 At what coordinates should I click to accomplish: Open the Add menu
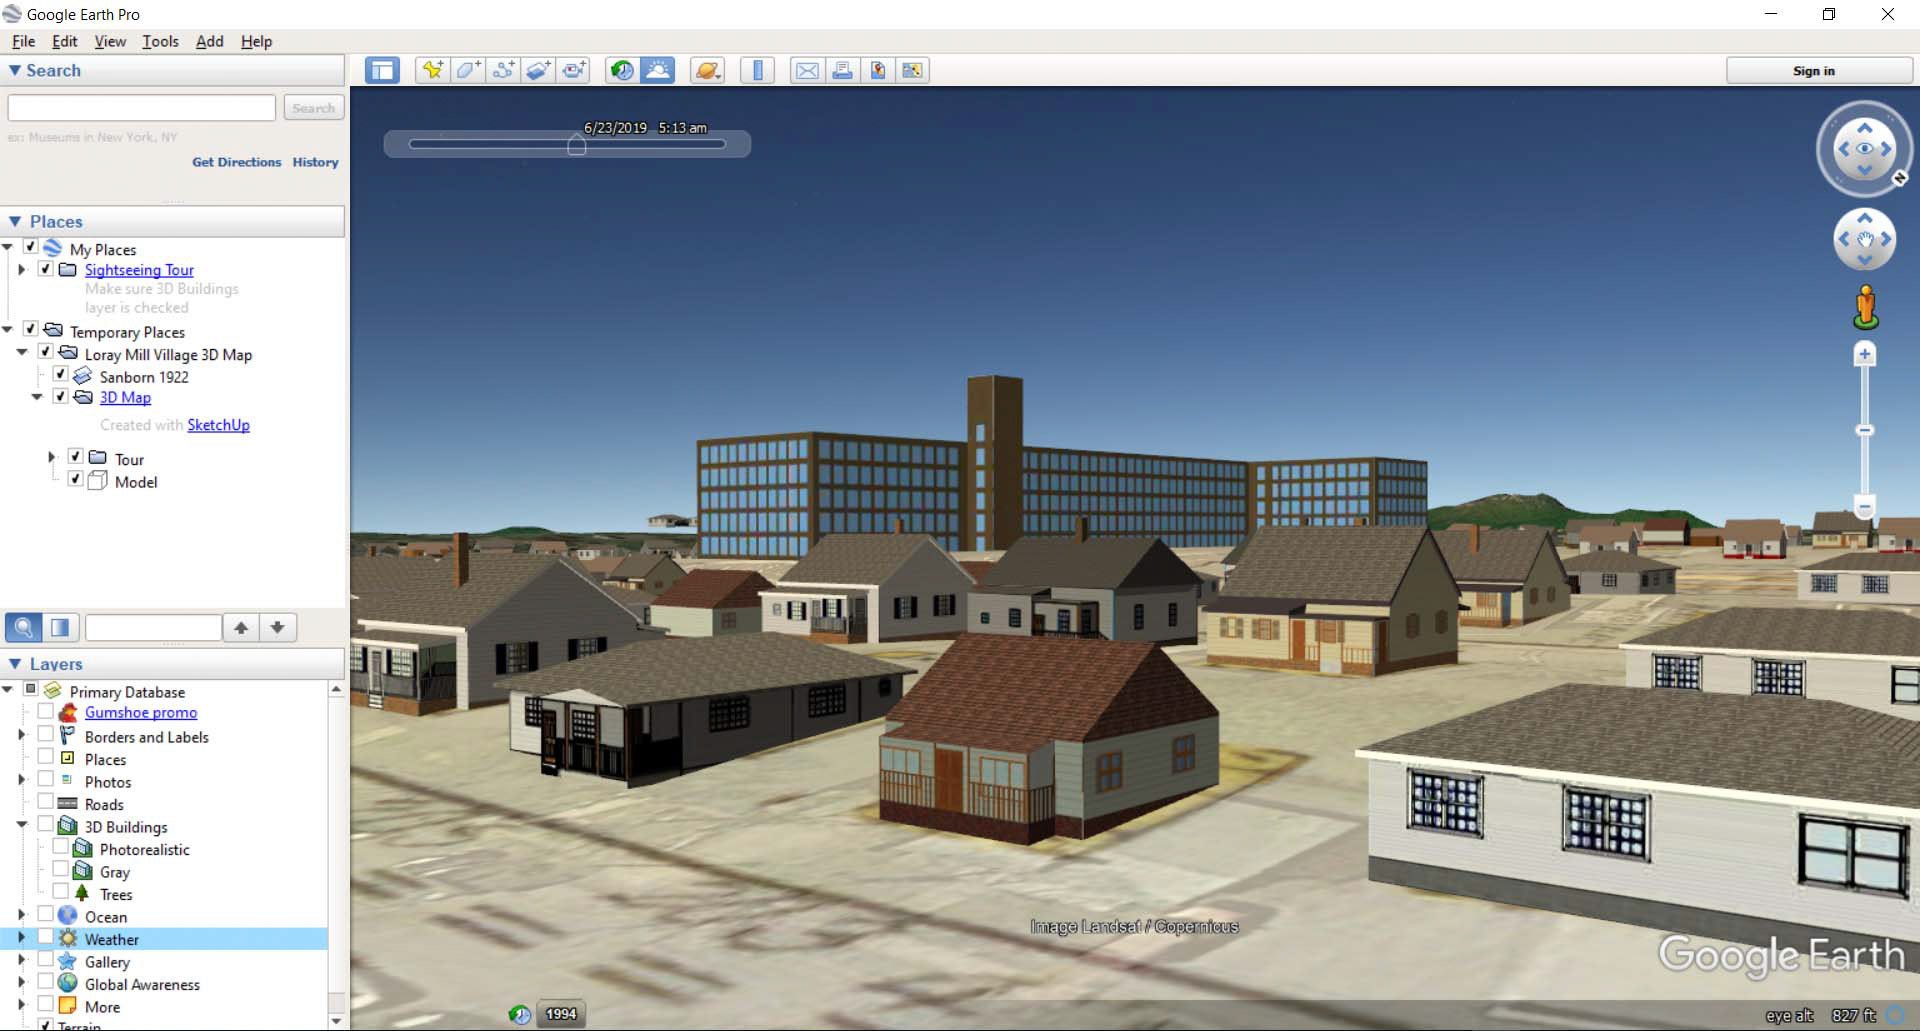click(x=209, y=41)
